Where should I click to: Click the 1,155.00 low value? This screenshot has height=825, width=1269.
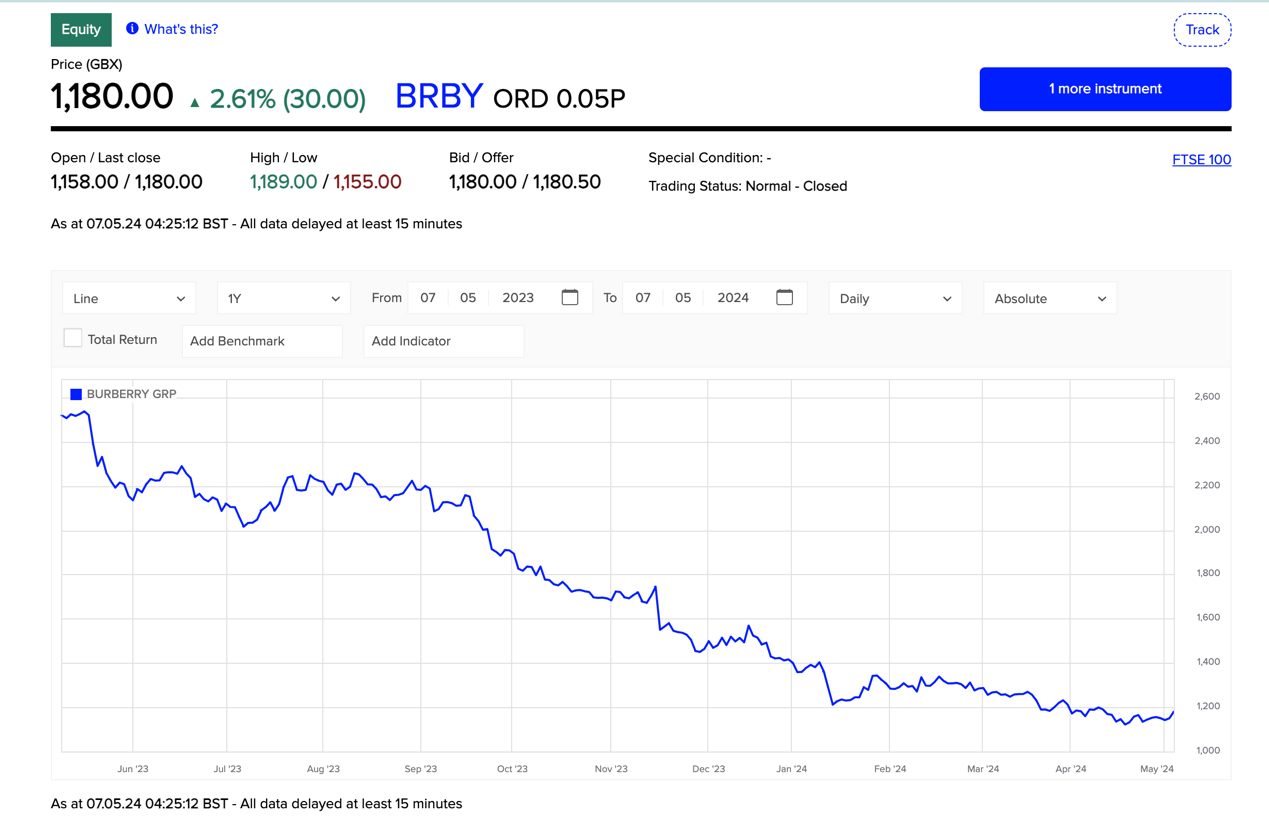pos(367,182)
